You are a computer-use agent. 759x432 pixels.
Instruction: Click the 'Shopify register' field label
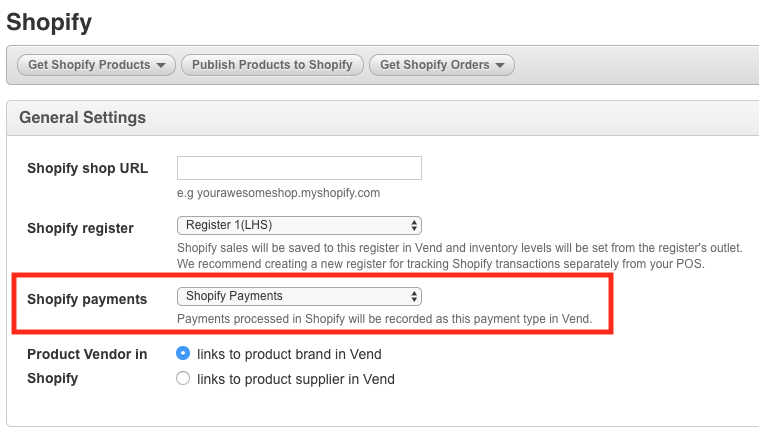[x=80, y=228]
